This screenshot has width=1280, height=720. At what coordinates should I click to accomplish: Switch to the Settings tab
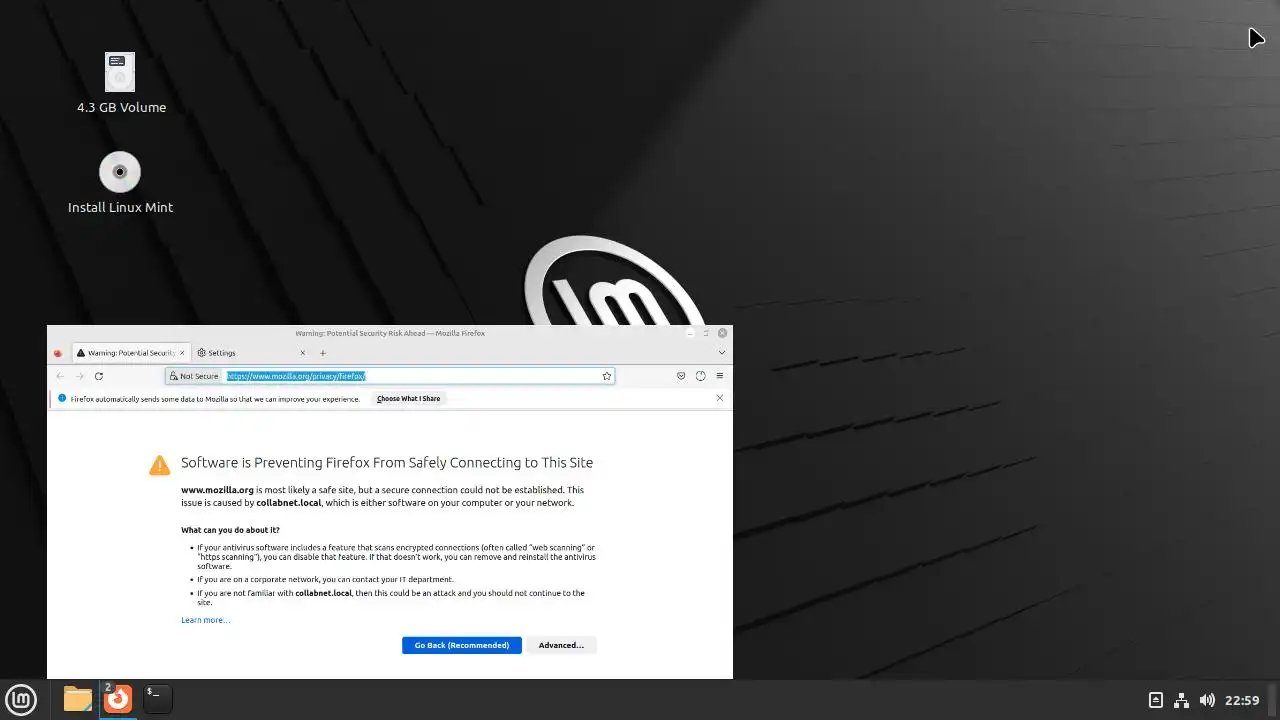pyautogui.click(x=250, y=353)
